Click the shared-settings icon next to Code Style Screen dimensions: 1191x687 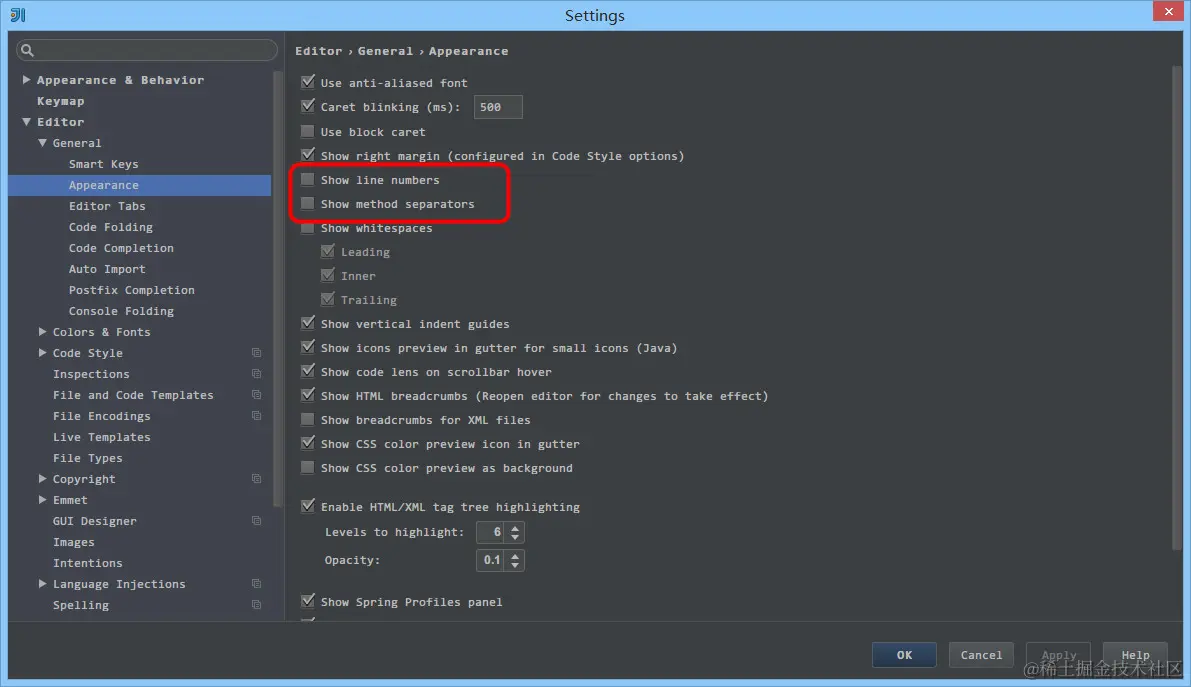[256, 352]
